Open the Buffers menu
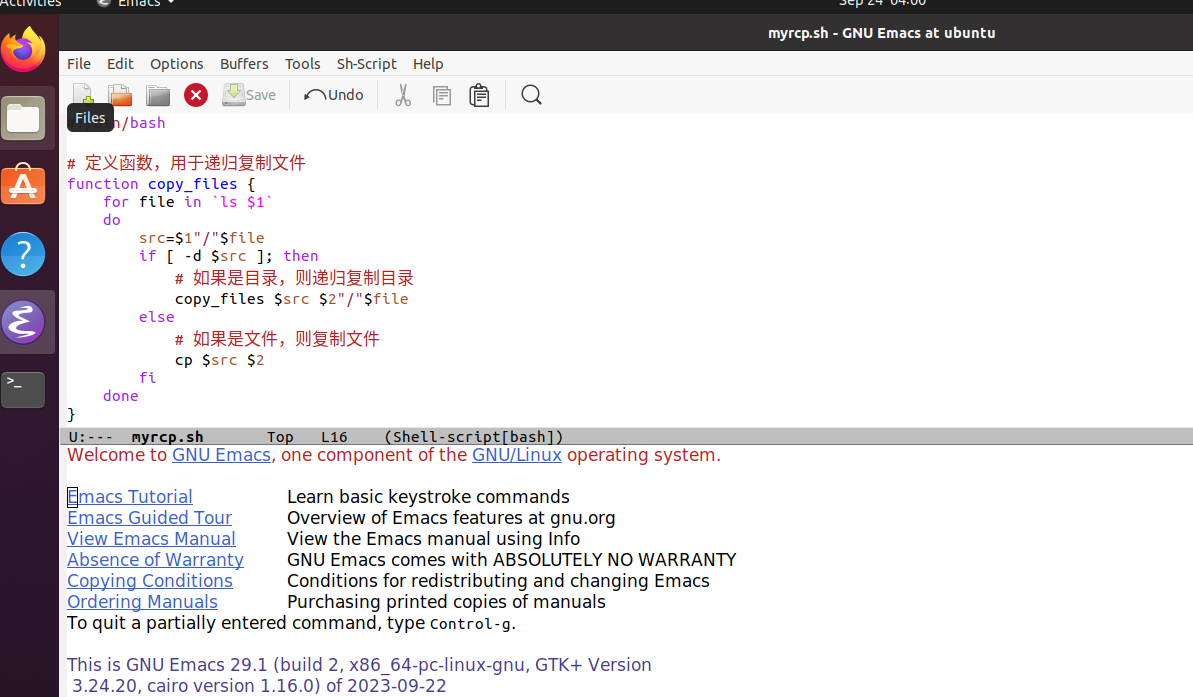This screenshot has width=1193, height=697. (x=244, y=64)
